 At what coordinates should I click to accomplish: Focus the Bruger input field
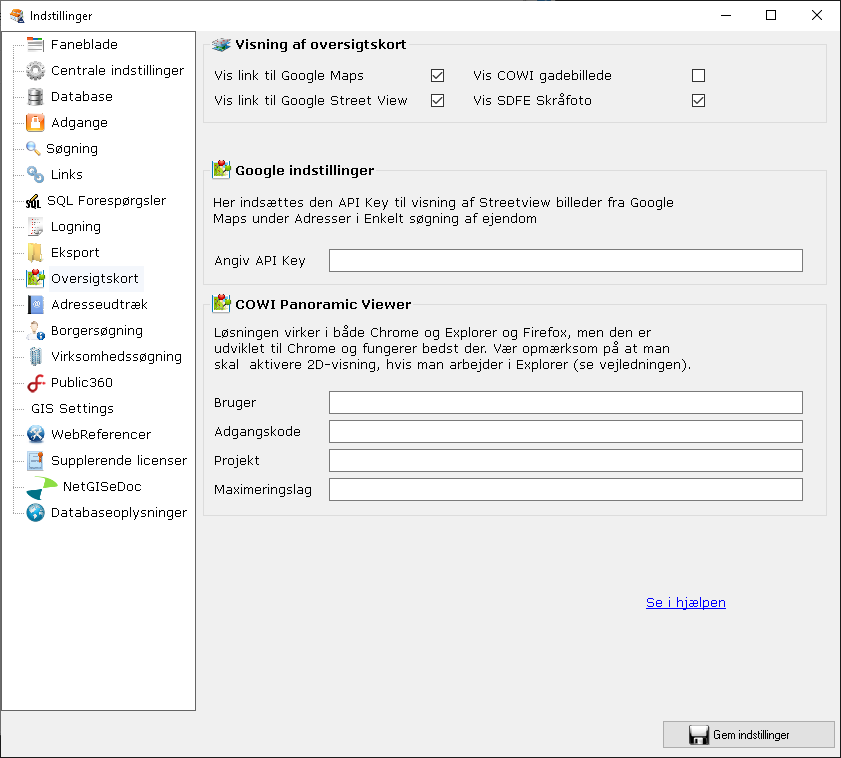565,403
